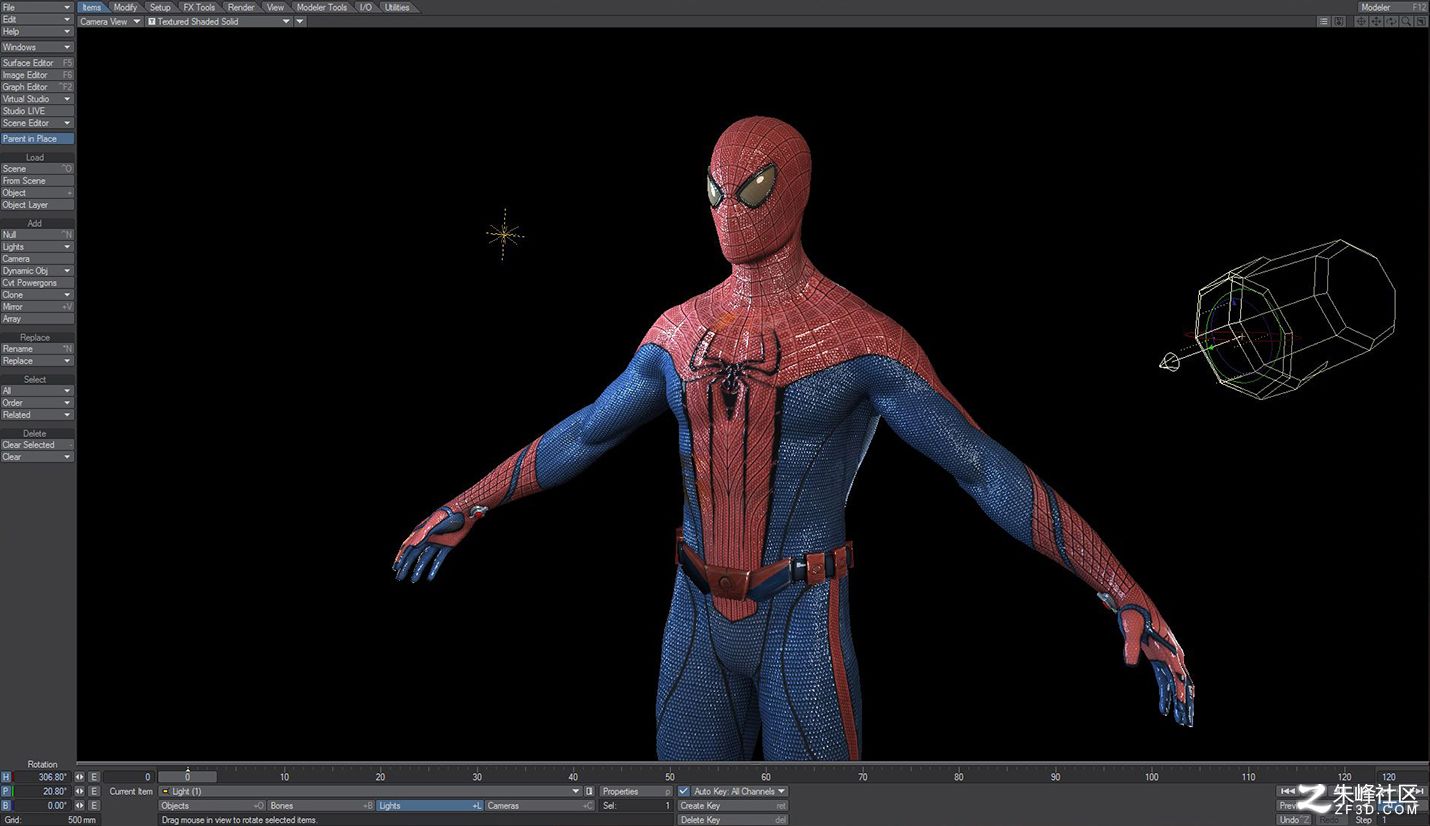Click the viewport Move (pan) icon
The height and width of the screenshot is (826, 1430).
pyautogui.click(x=1376, y=21)
